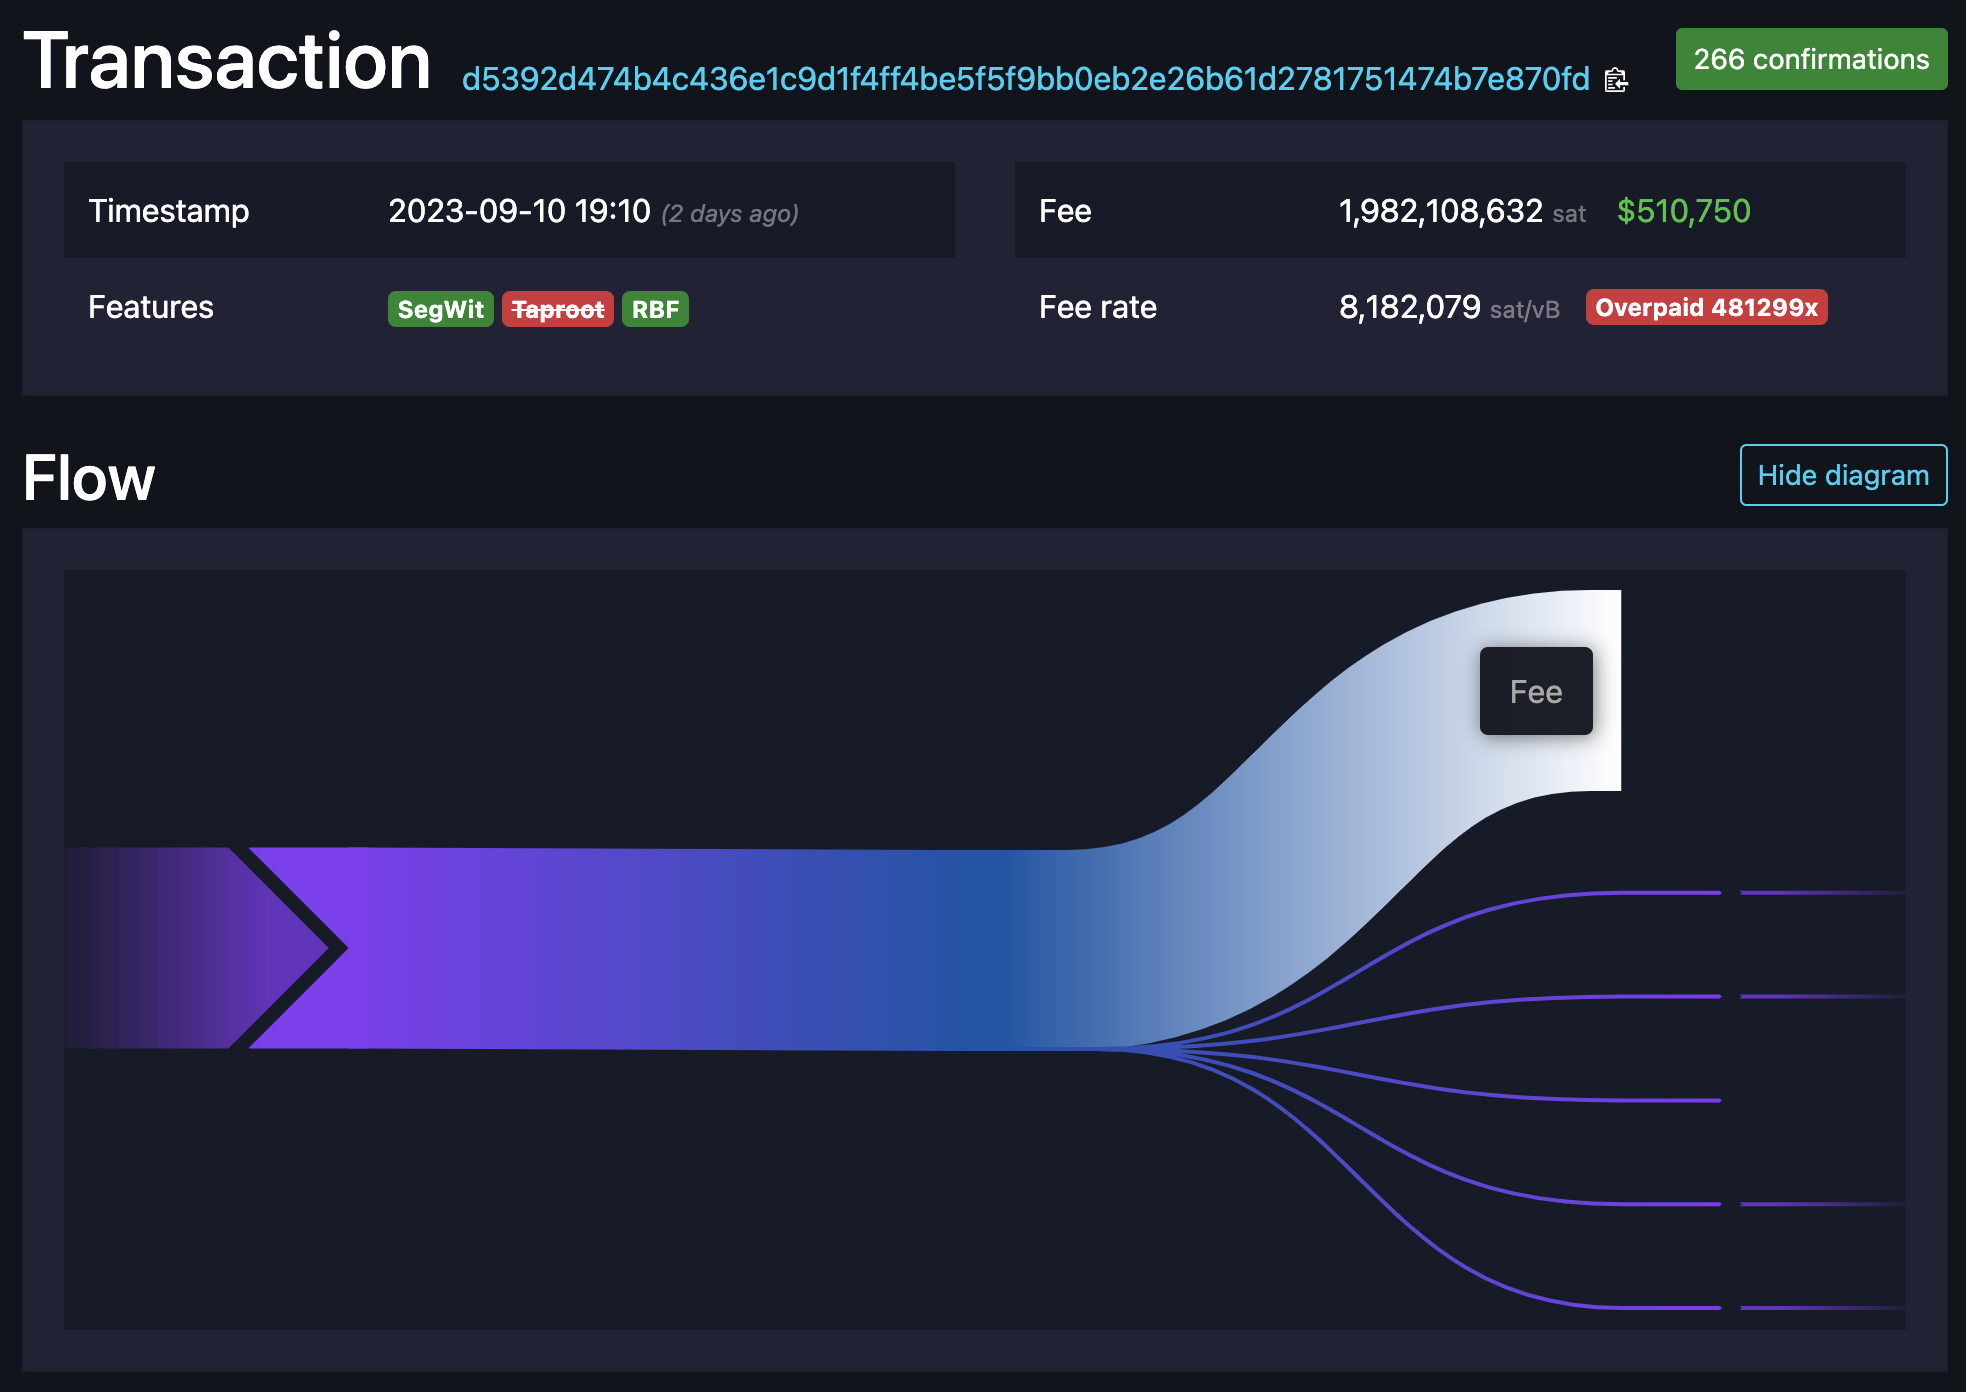Click the SegWit feature badge

click(440, 309)
